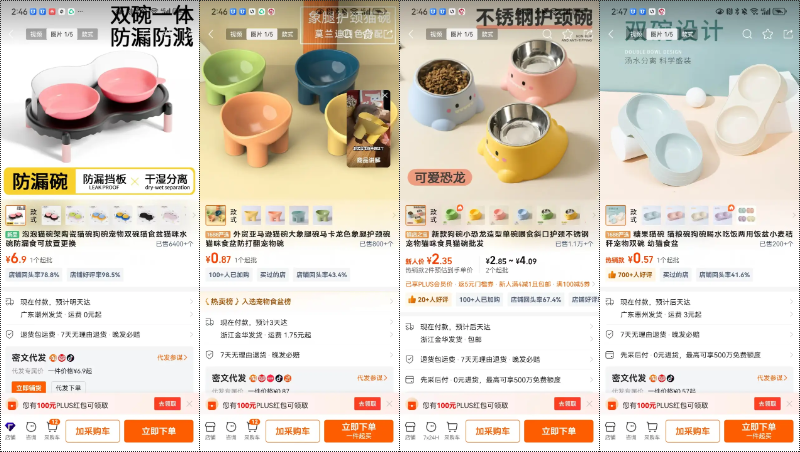Expand the 热卖榜 入选宠物食盆榜 row
This screenshot has width=800, height=452.
pyautogui.click(x=299, y=302)
